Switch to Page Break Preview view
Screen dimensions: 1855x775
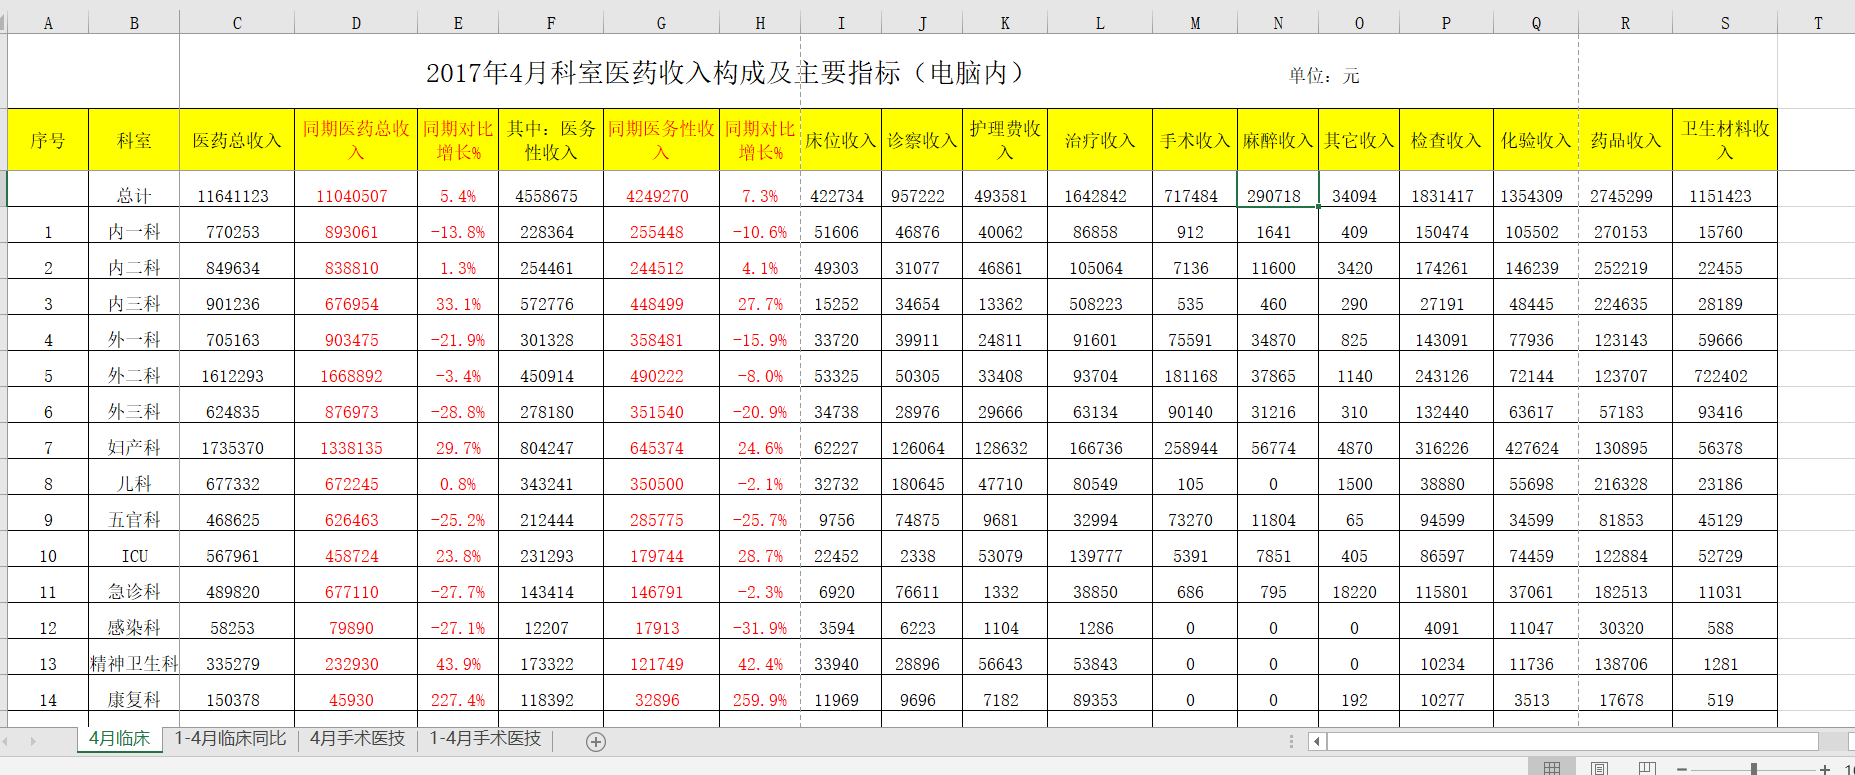1647,768
